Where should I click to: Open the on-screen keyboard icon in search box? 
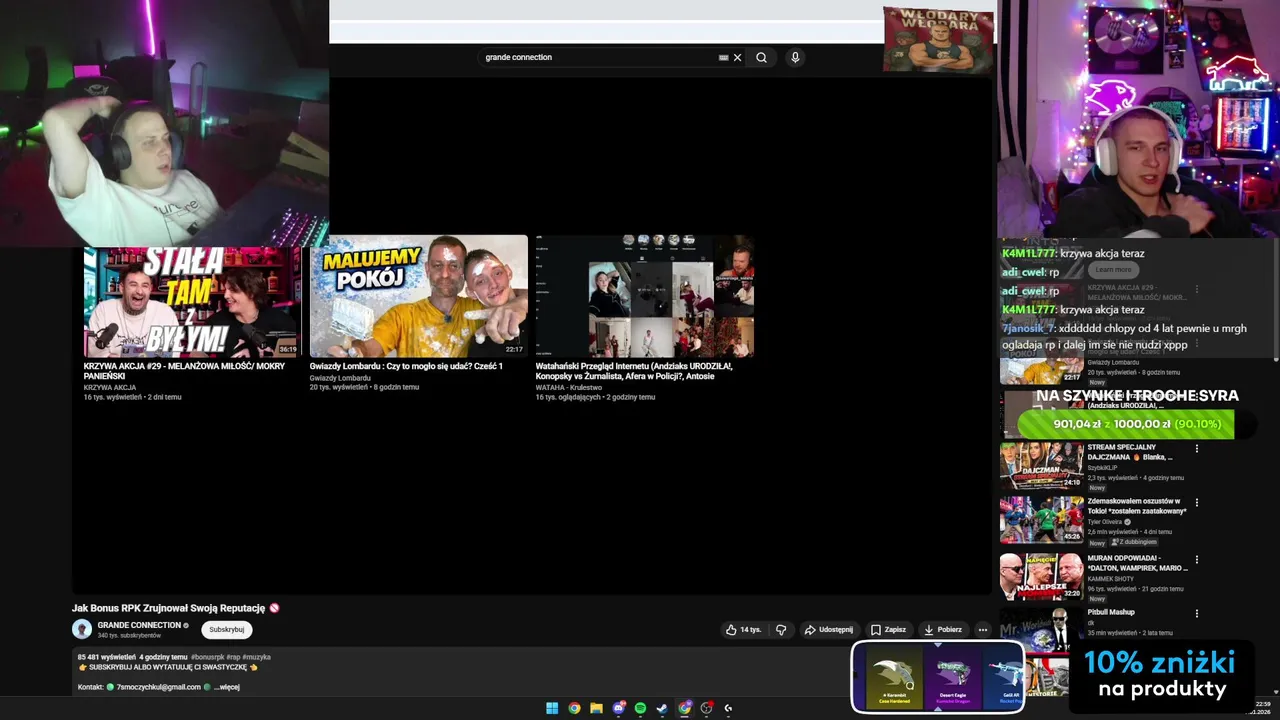click(723, 57)
